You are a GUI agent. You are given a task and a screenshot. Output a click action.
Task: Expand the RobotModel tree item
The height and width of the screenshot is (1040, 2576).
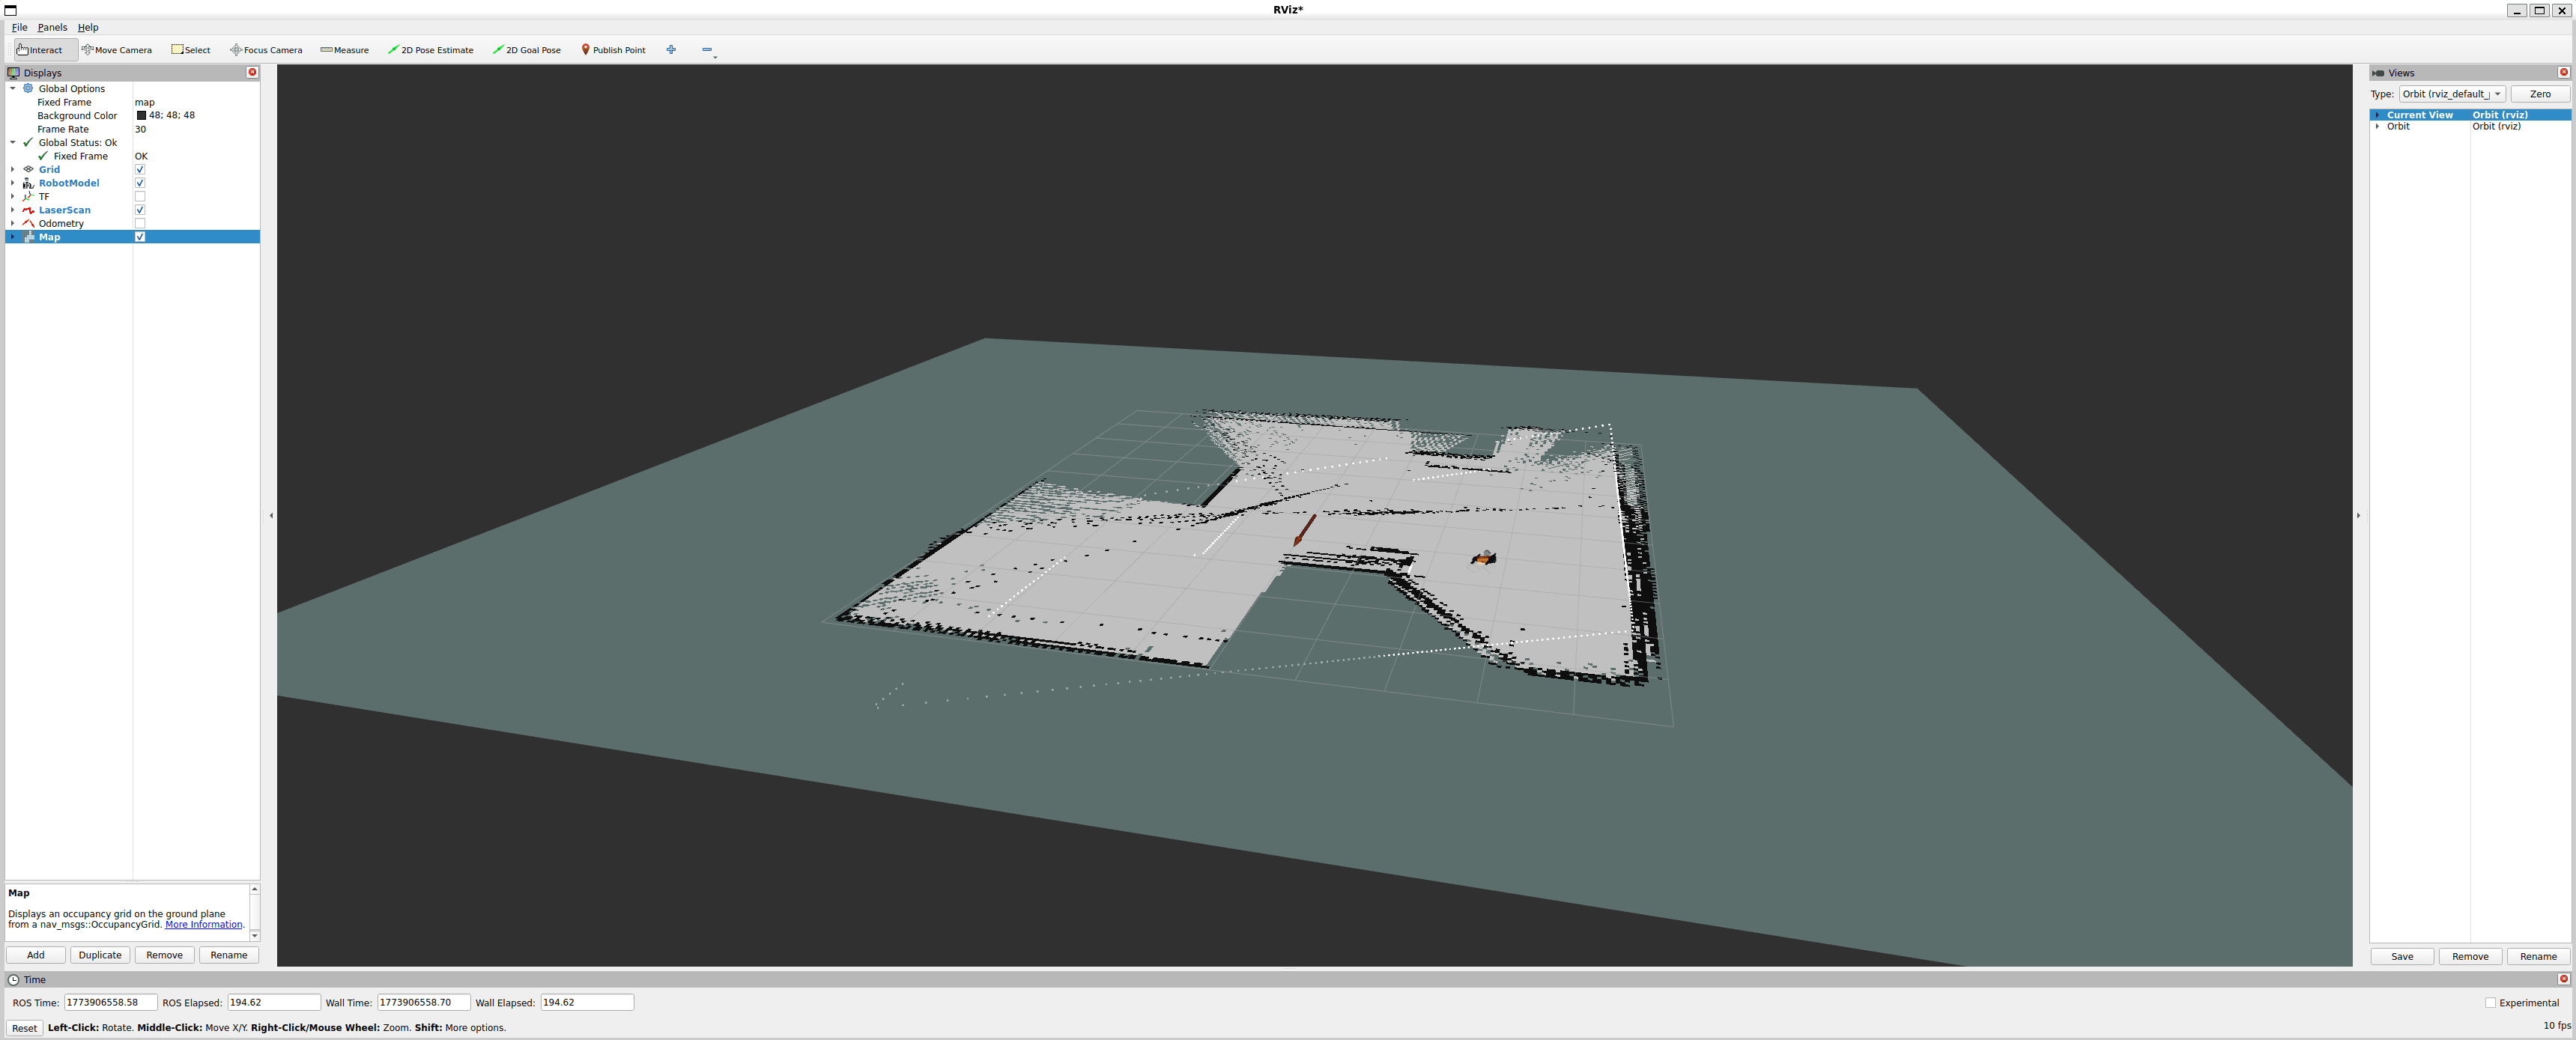[13, 184]
